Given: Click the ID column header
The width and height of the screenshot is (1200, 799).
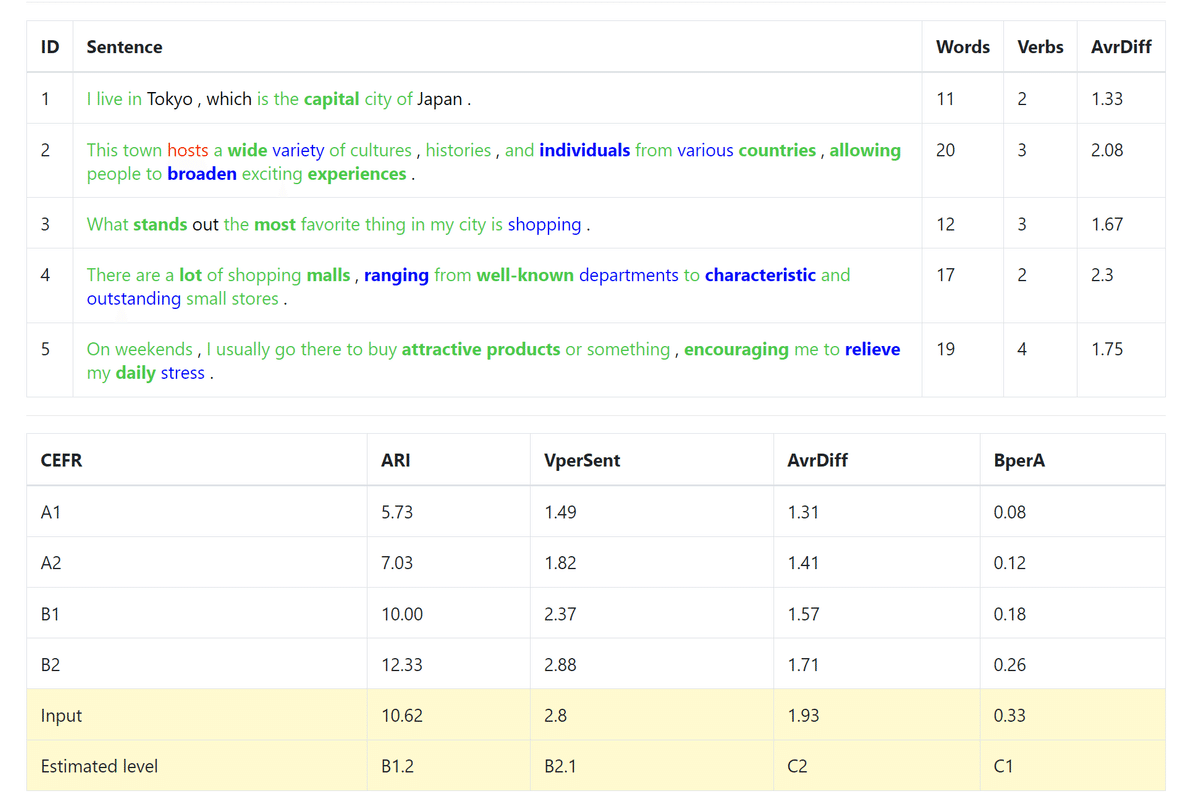Looking at the screenshot, I should pyautogui.click(x=49, y=47).
